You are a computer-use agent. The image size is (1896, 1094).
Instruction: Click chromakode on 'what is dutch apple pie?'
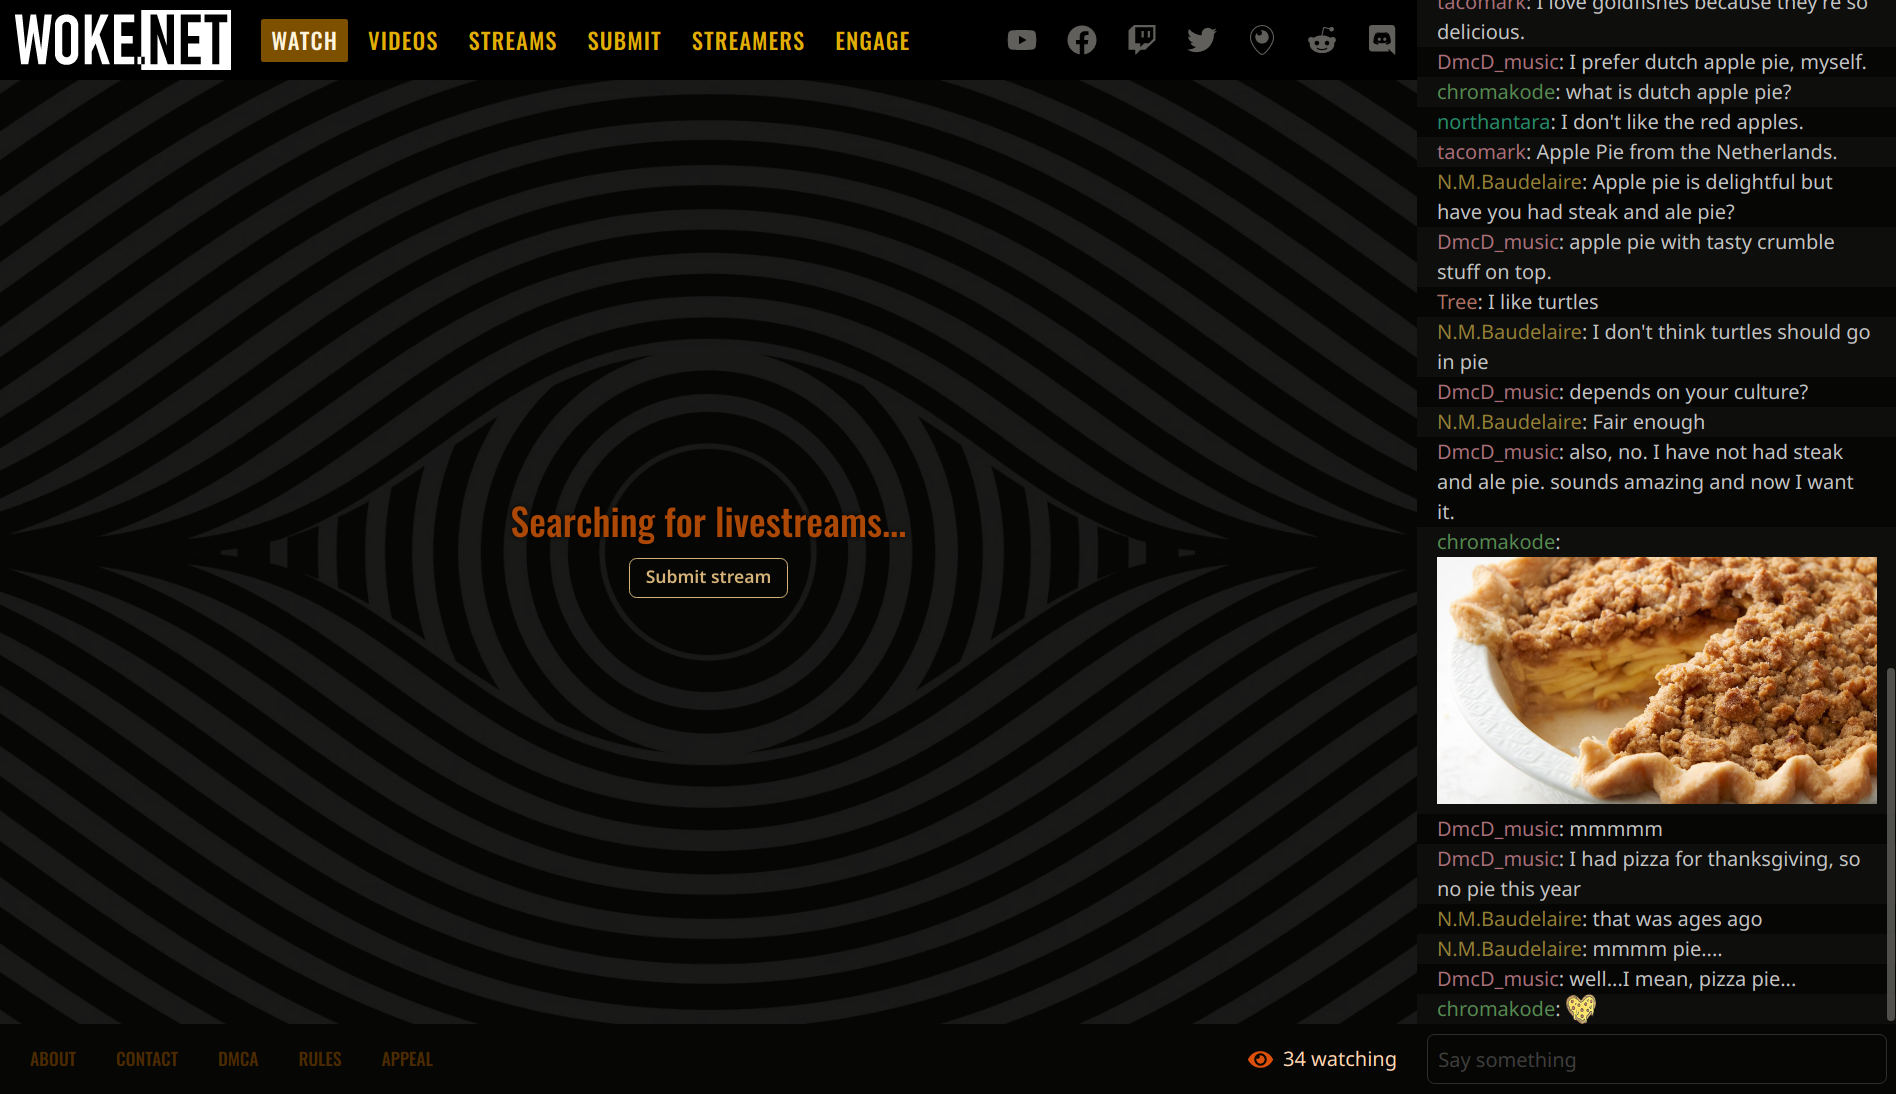coord(1495,92)
